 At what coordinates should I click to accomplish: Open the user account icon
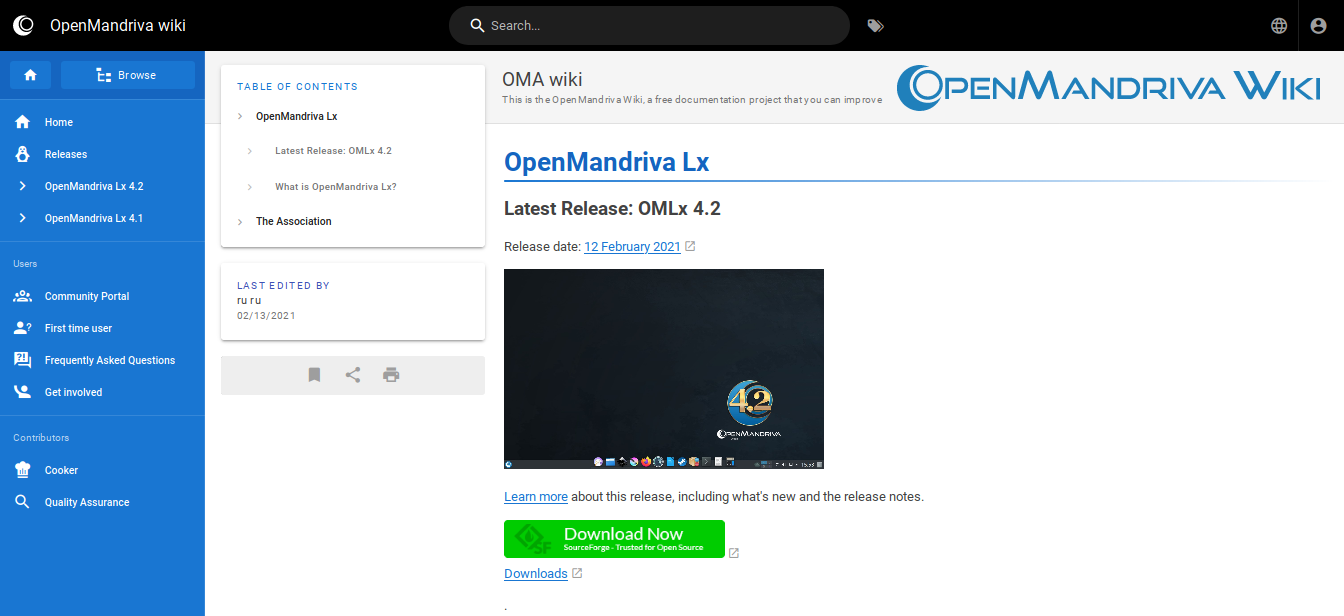pyautogui.click(x=1320, y=26)
